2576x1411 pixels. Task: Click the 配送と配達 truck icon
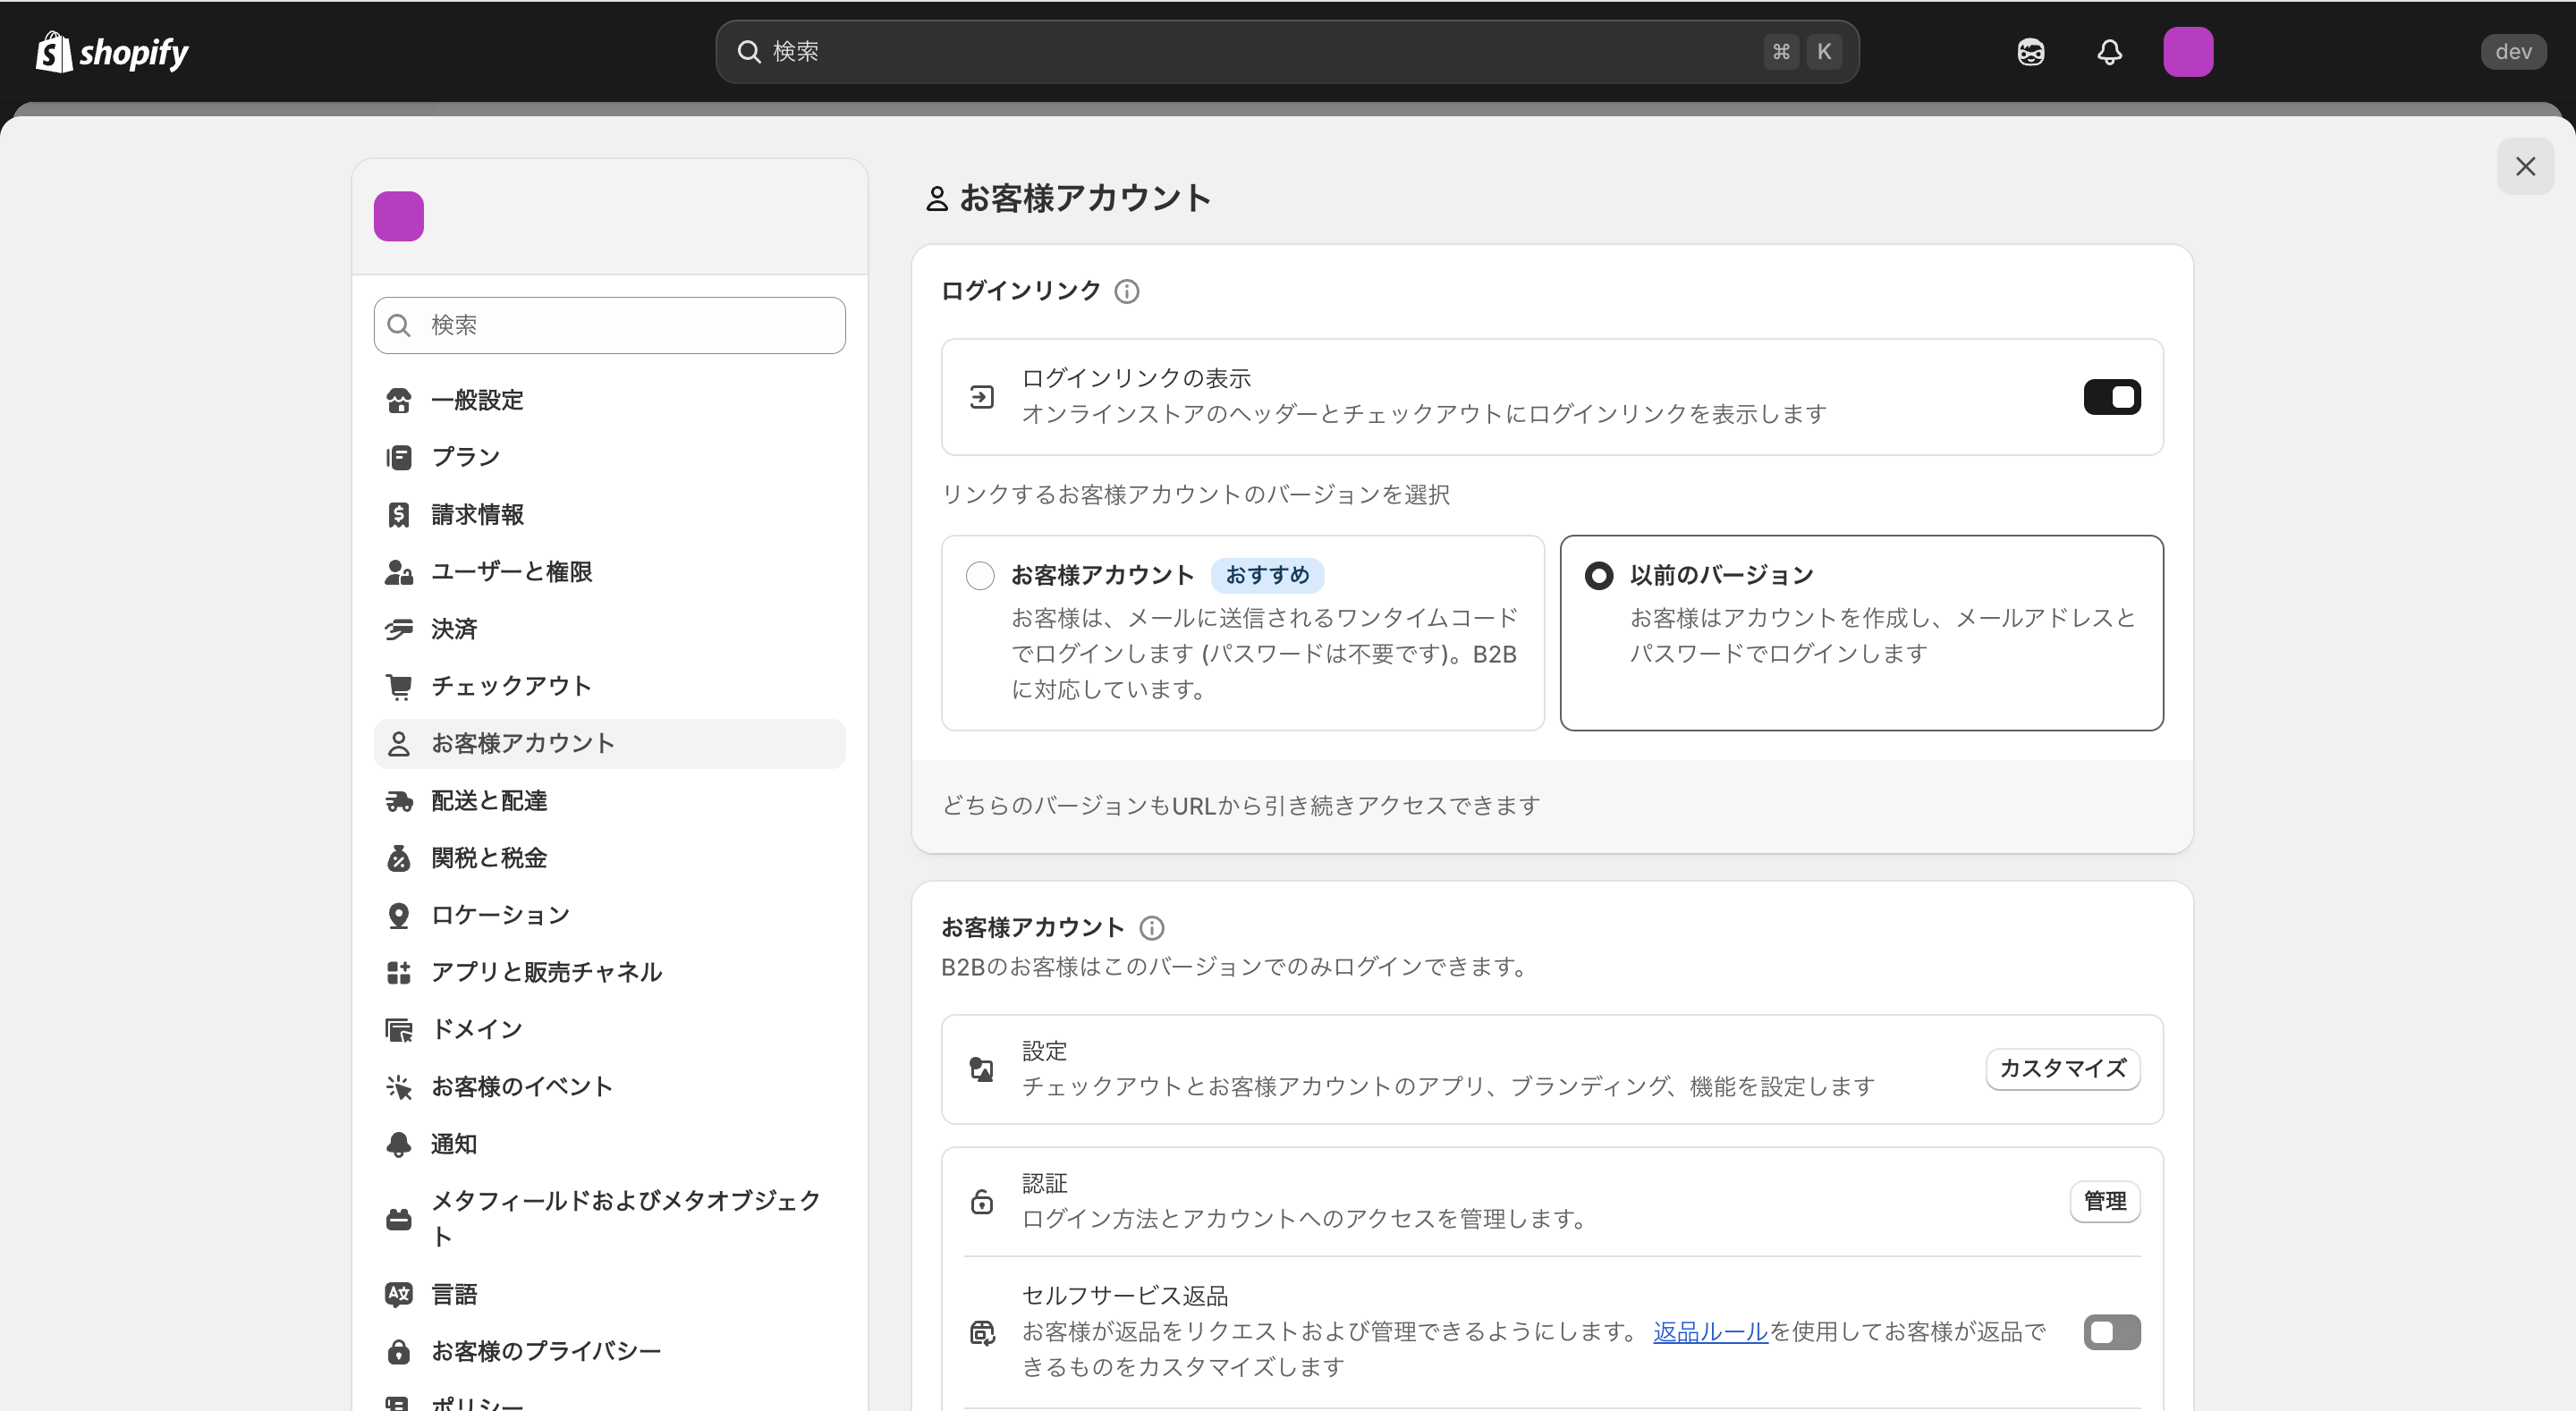point(399,801)
